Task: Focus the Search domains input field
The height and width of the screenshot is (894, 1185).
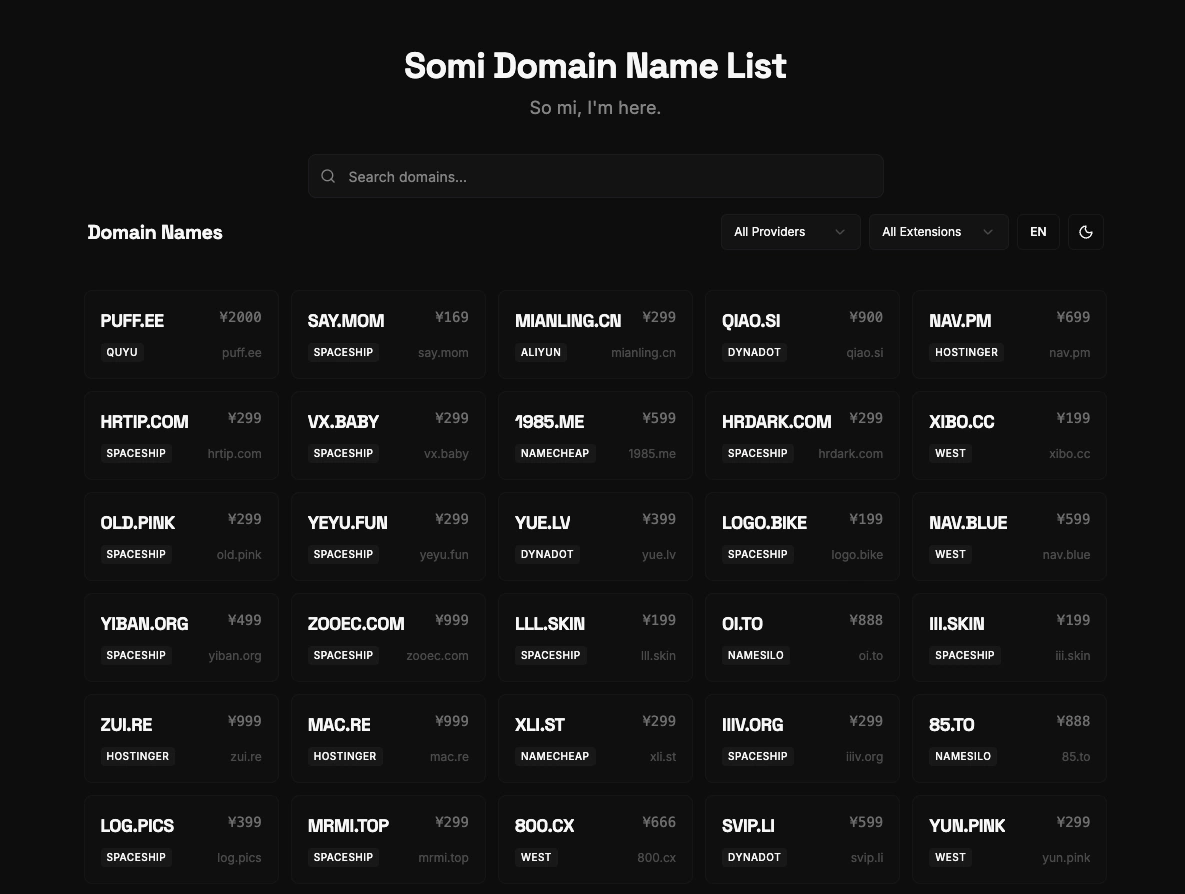Action: click(x=610, y=177)
